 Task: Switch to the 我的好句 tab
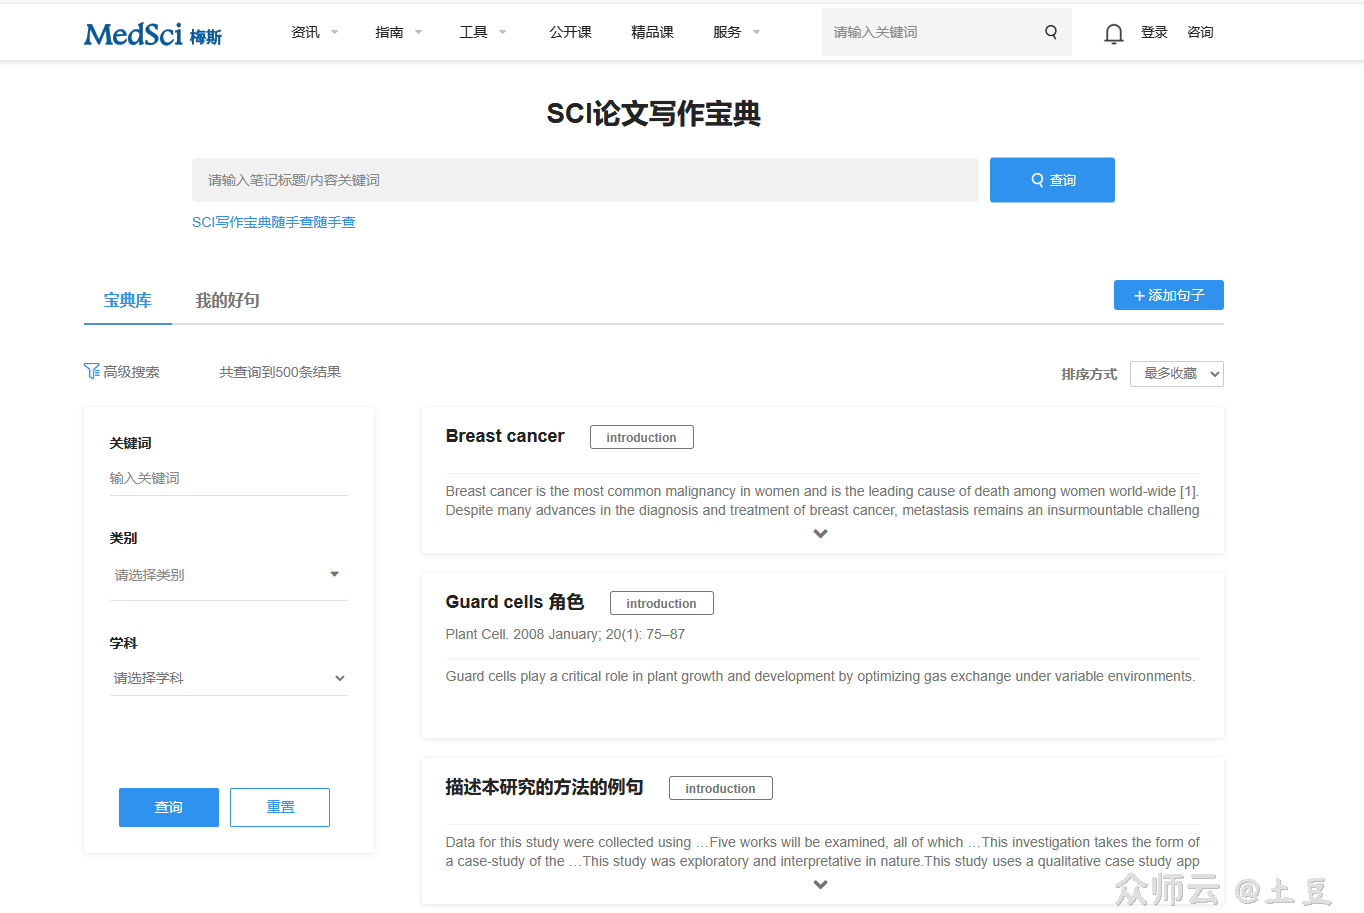227,300
